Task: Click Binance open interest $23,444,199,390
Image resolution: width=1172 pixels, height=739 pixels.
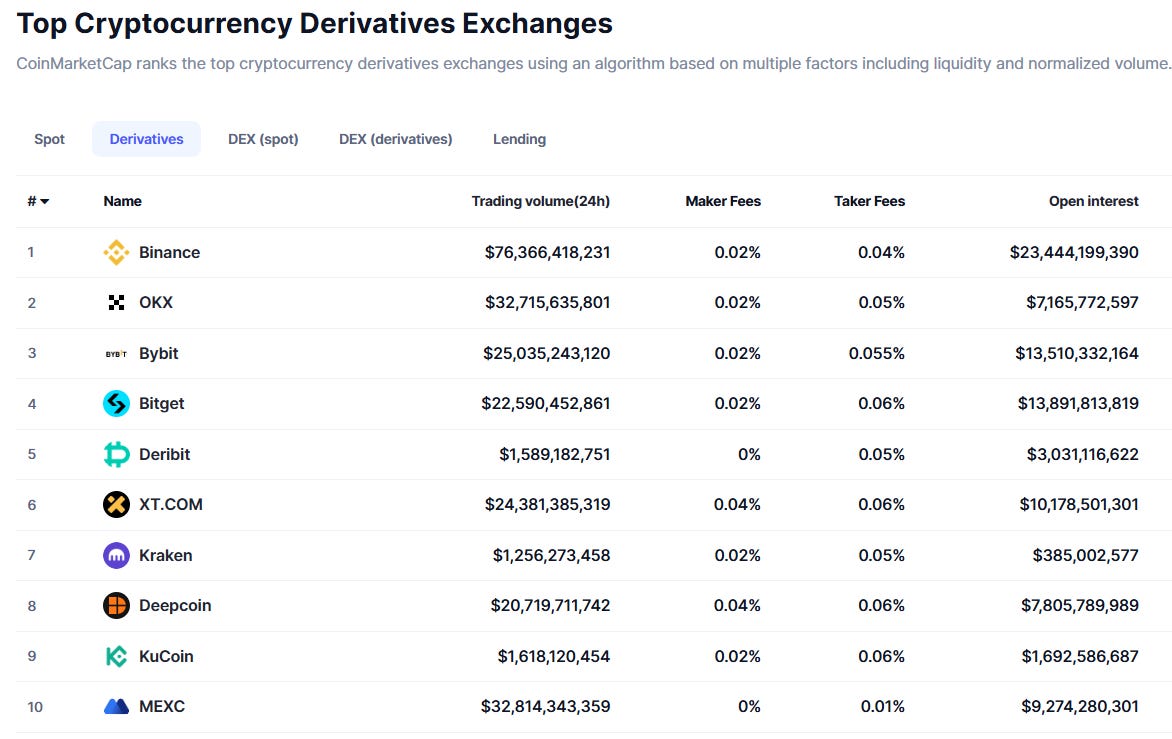Action: pyautogui.click(x=1074, y=253)
